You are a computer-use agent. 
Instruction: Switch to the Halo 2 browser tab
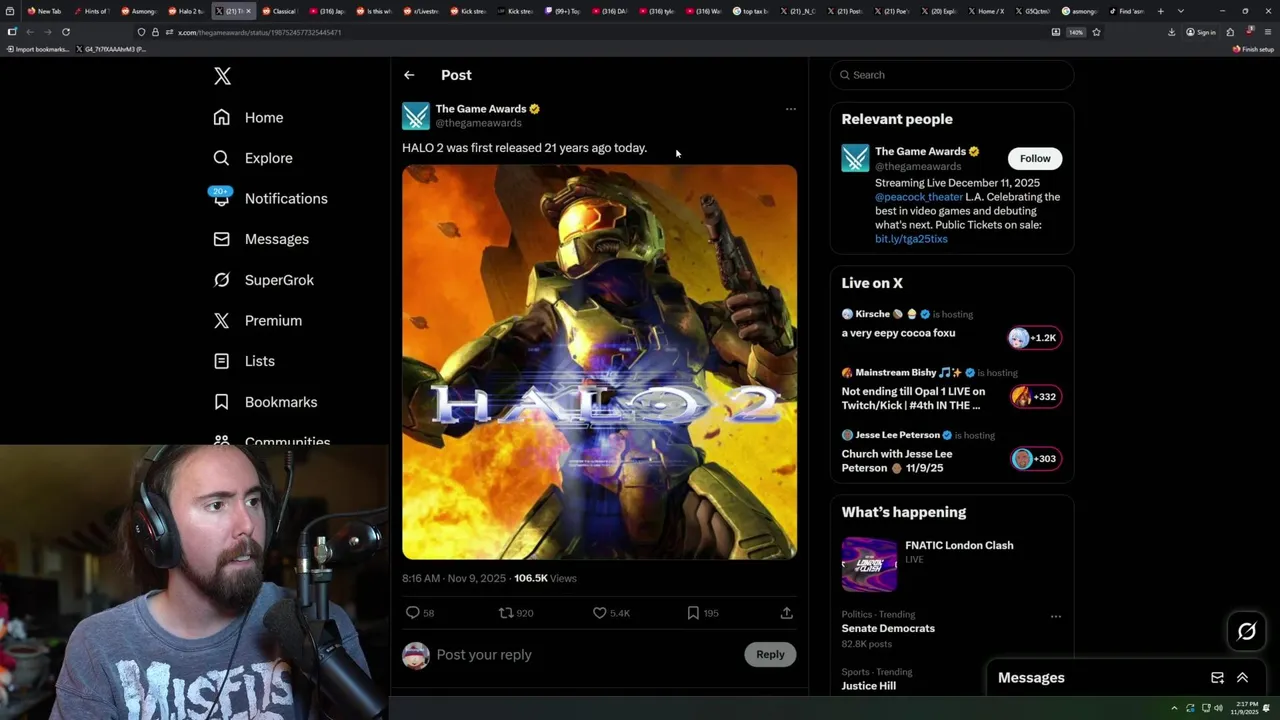click(x=187, y=11)
